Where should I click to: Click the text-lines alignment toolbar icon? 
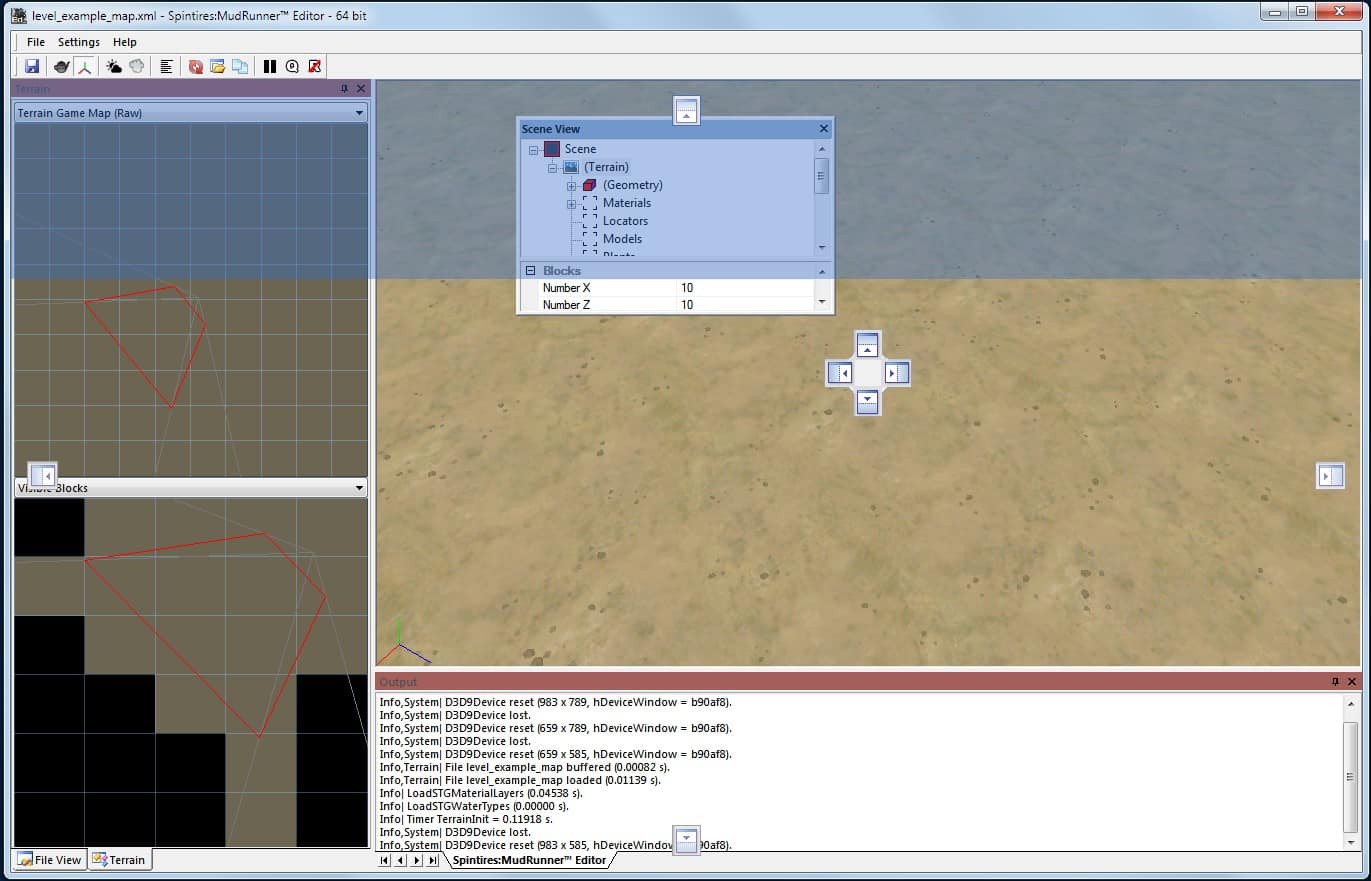pos(166,67)
